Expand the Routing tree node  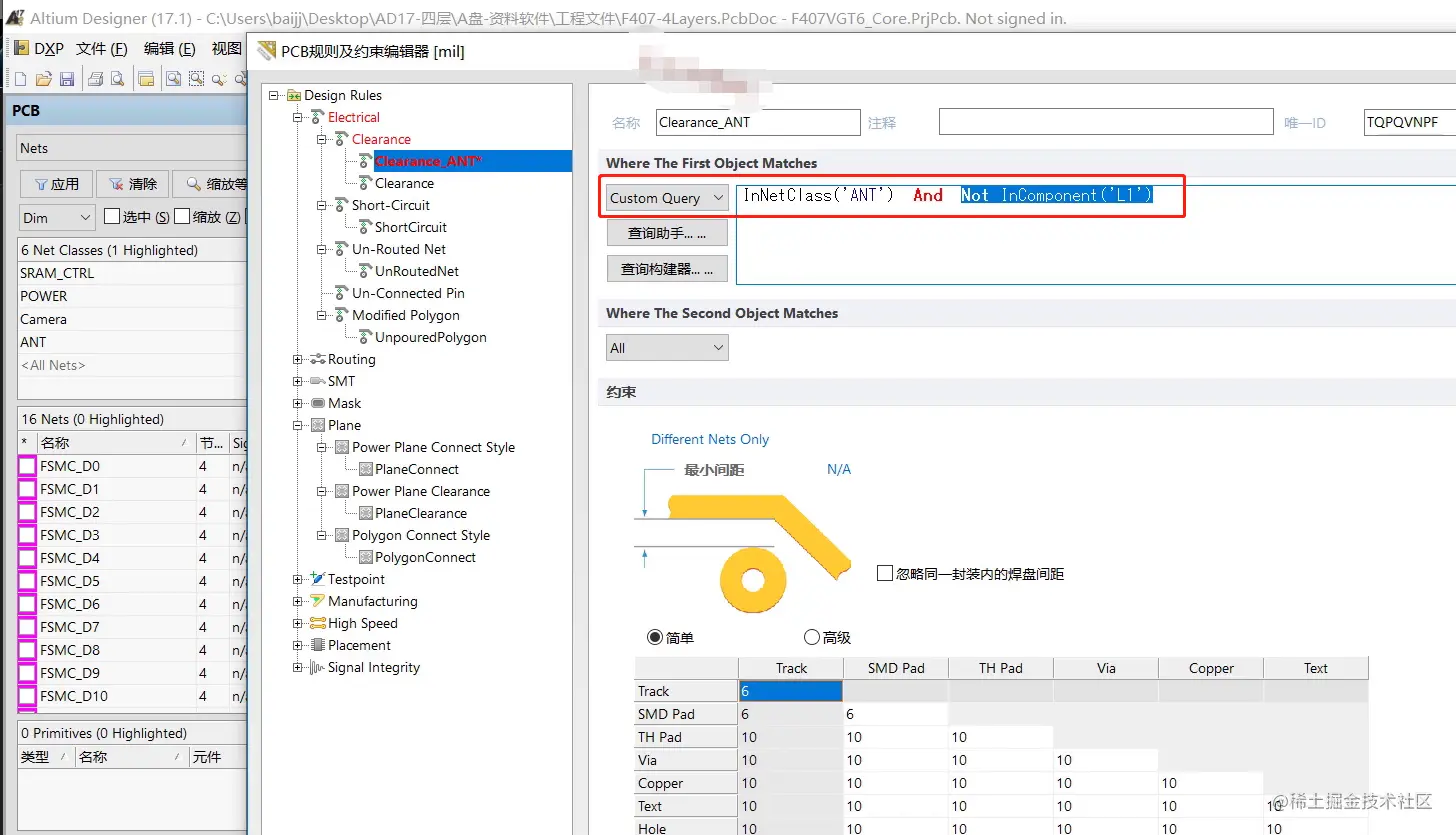click(x=297, y=360)
